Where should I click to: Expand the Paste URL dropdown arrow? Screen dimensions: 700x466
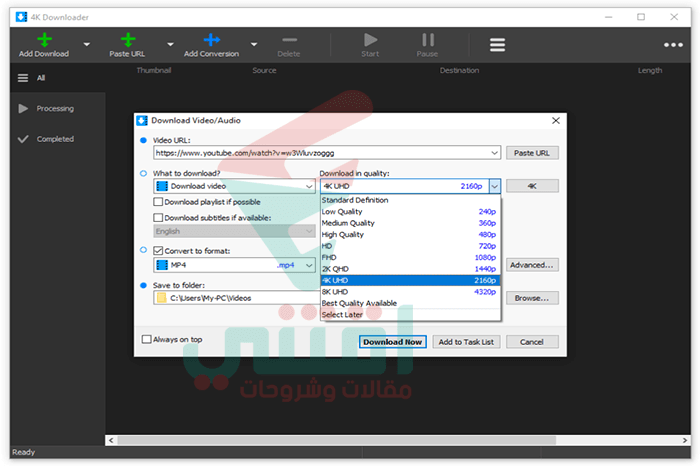tap(170, 44)
